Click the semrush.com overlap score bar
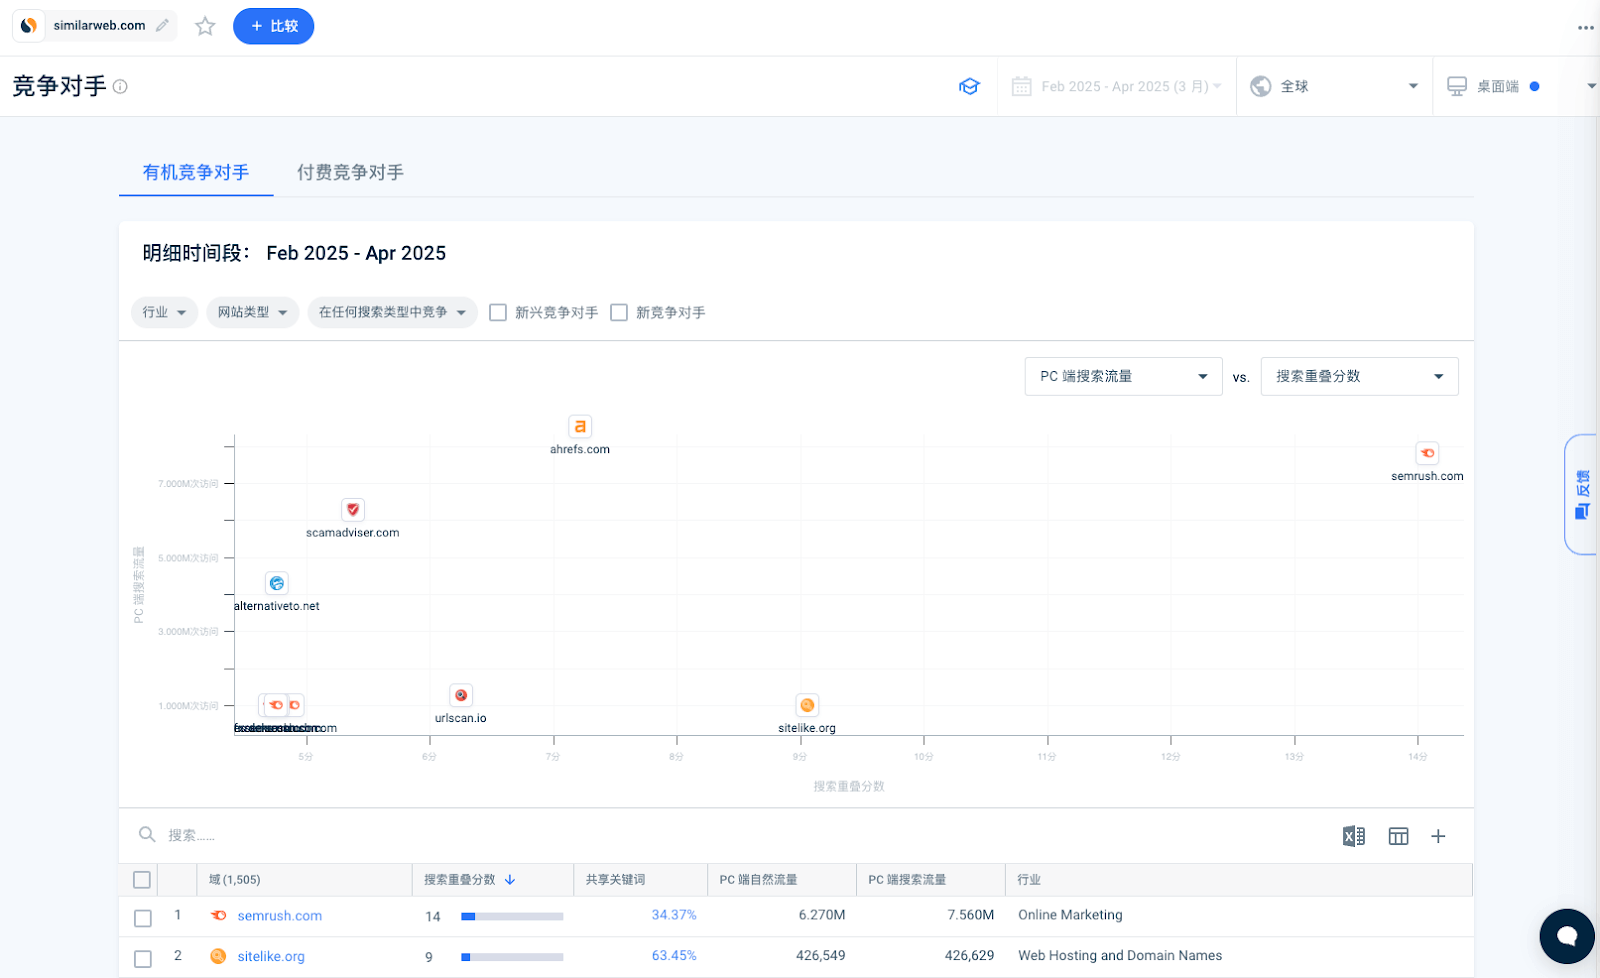The image size is (1600, 978). pos(512,916)
